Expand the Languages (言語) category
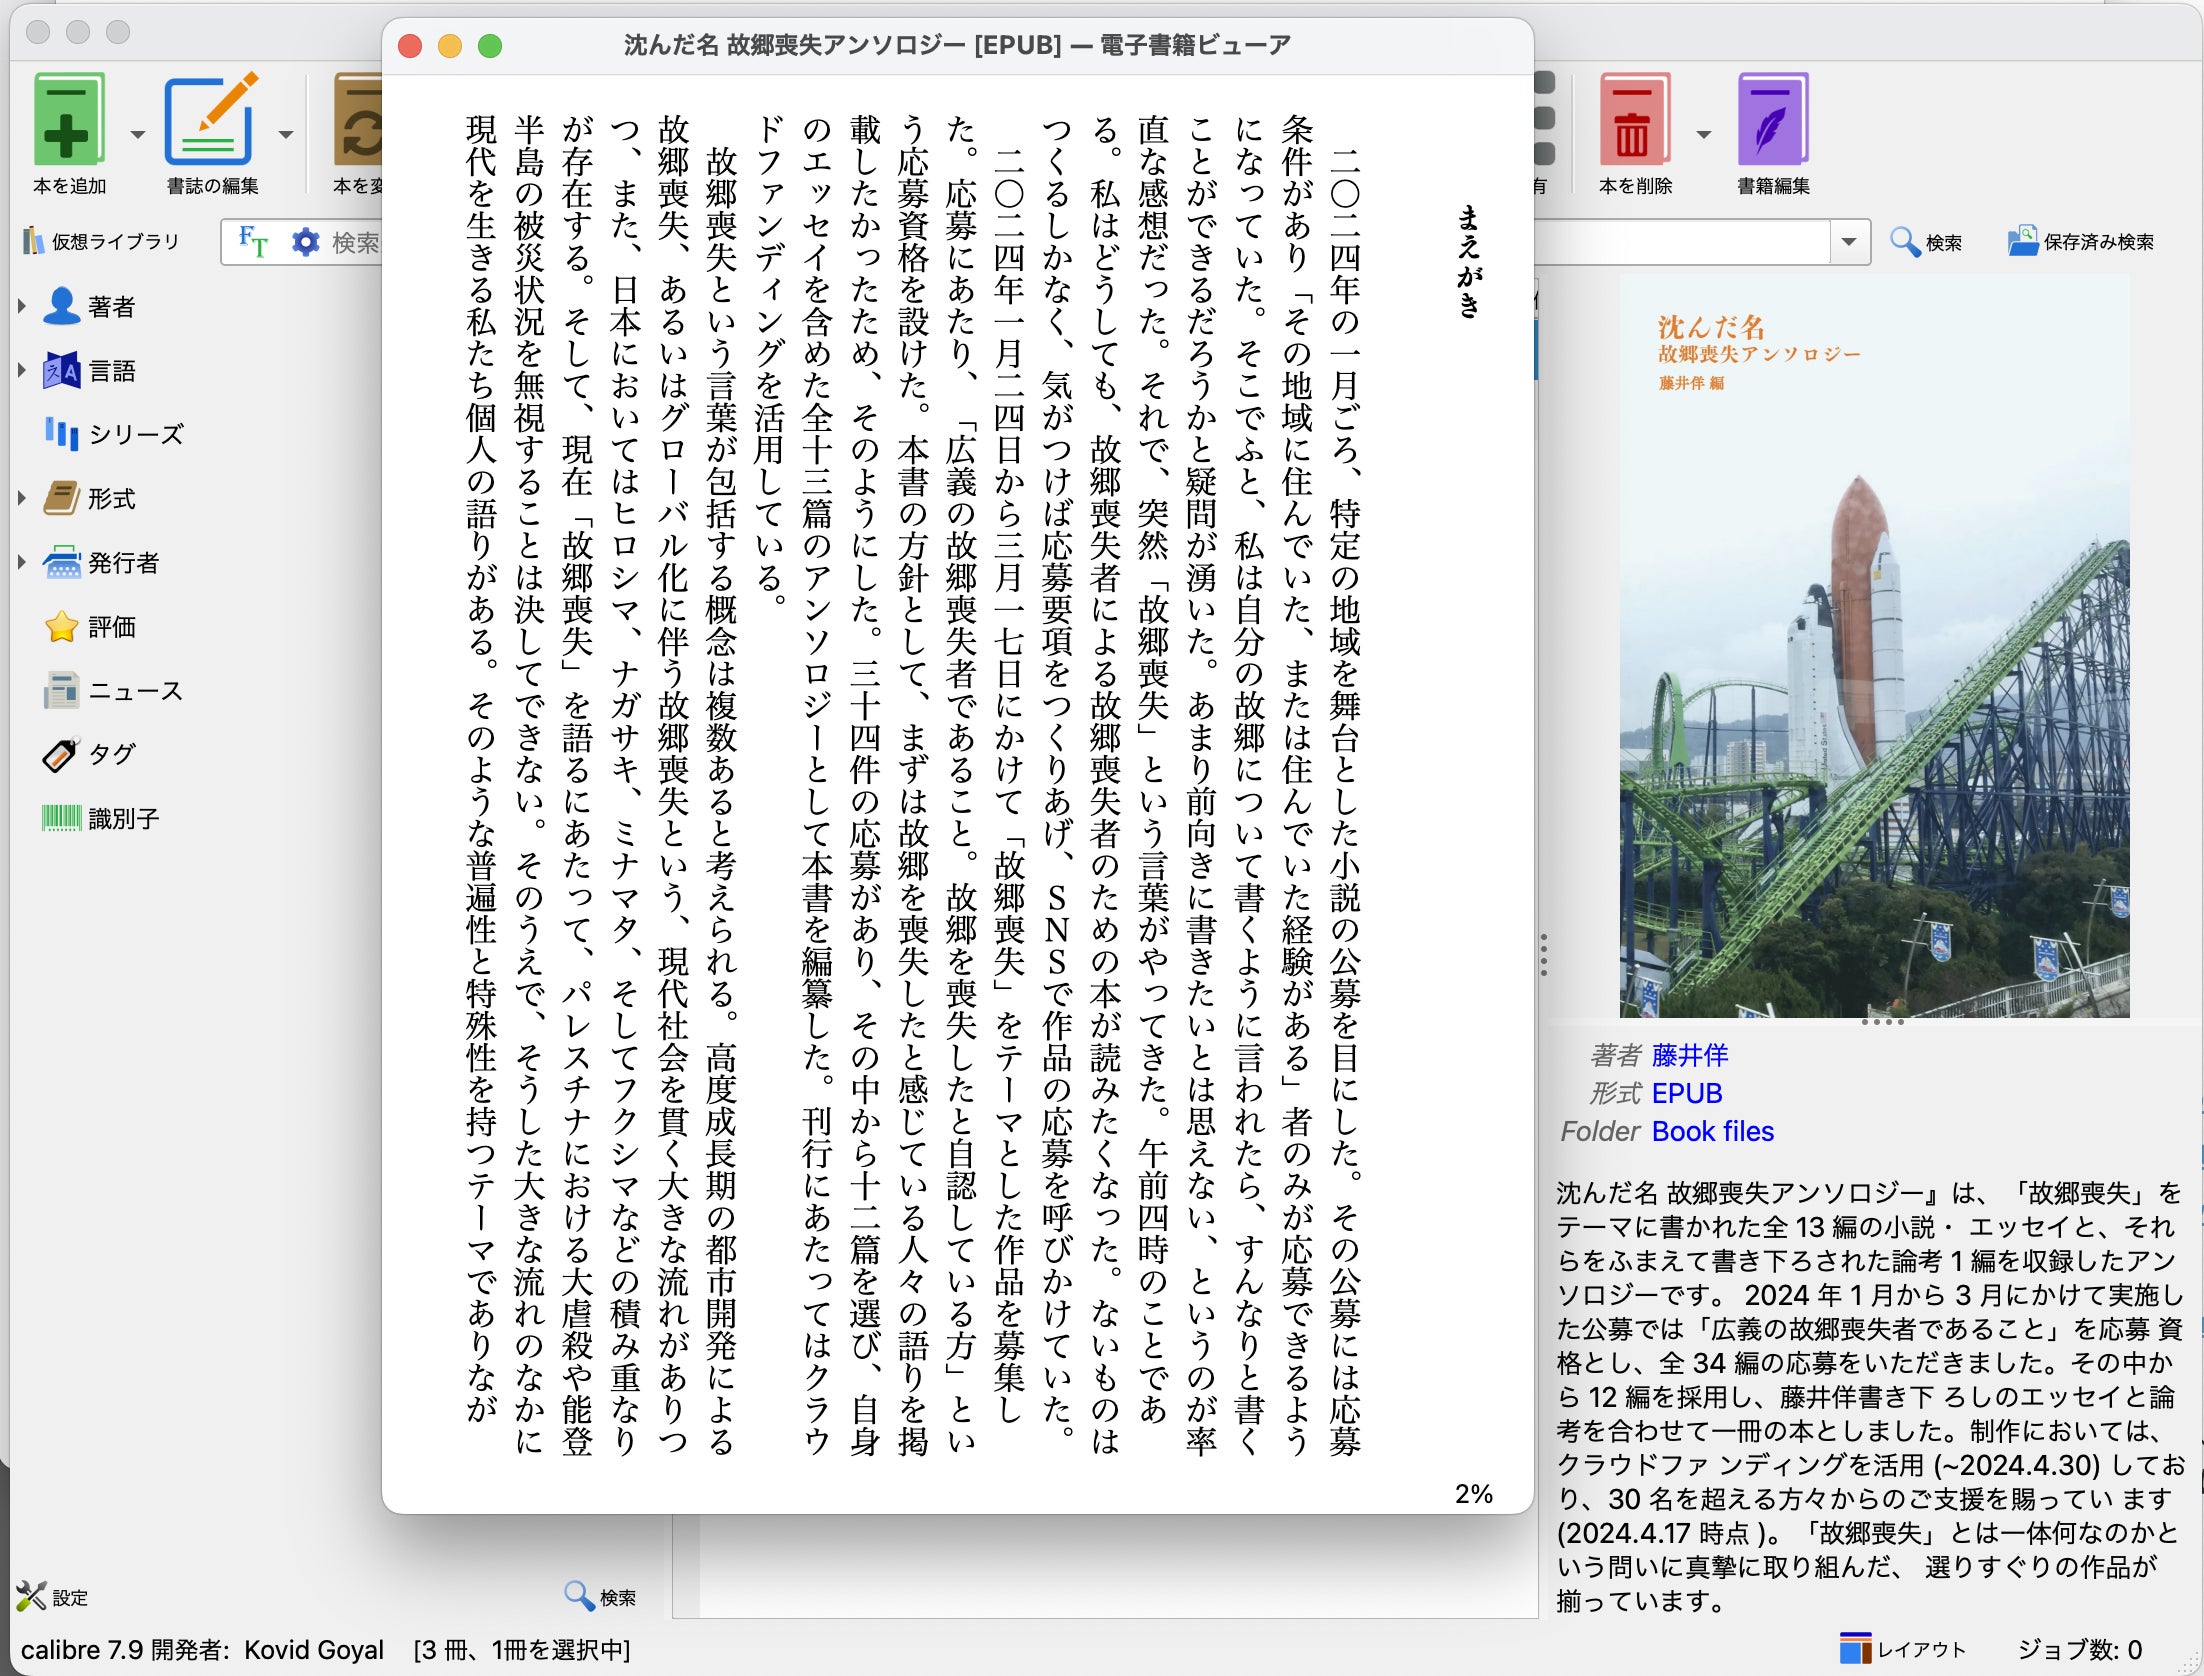2204x1676 pixels. point(22,370)
